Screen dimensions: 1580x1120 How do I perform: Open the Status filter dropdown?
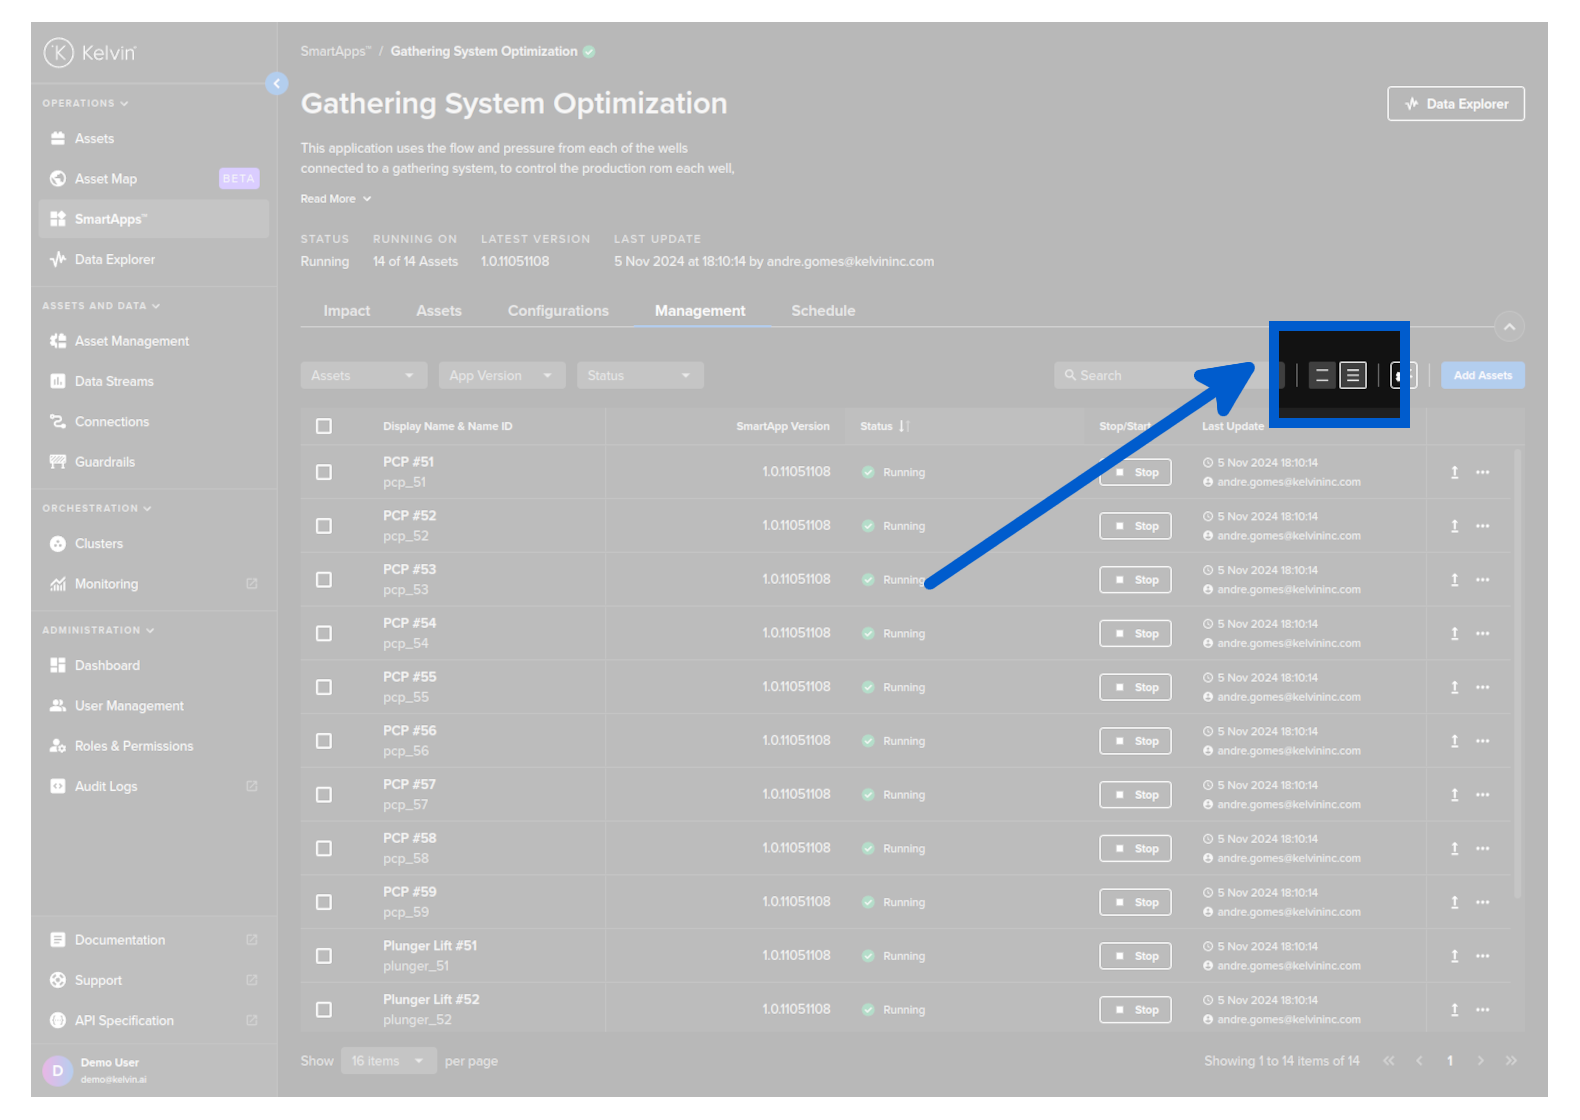click(639, 376)
